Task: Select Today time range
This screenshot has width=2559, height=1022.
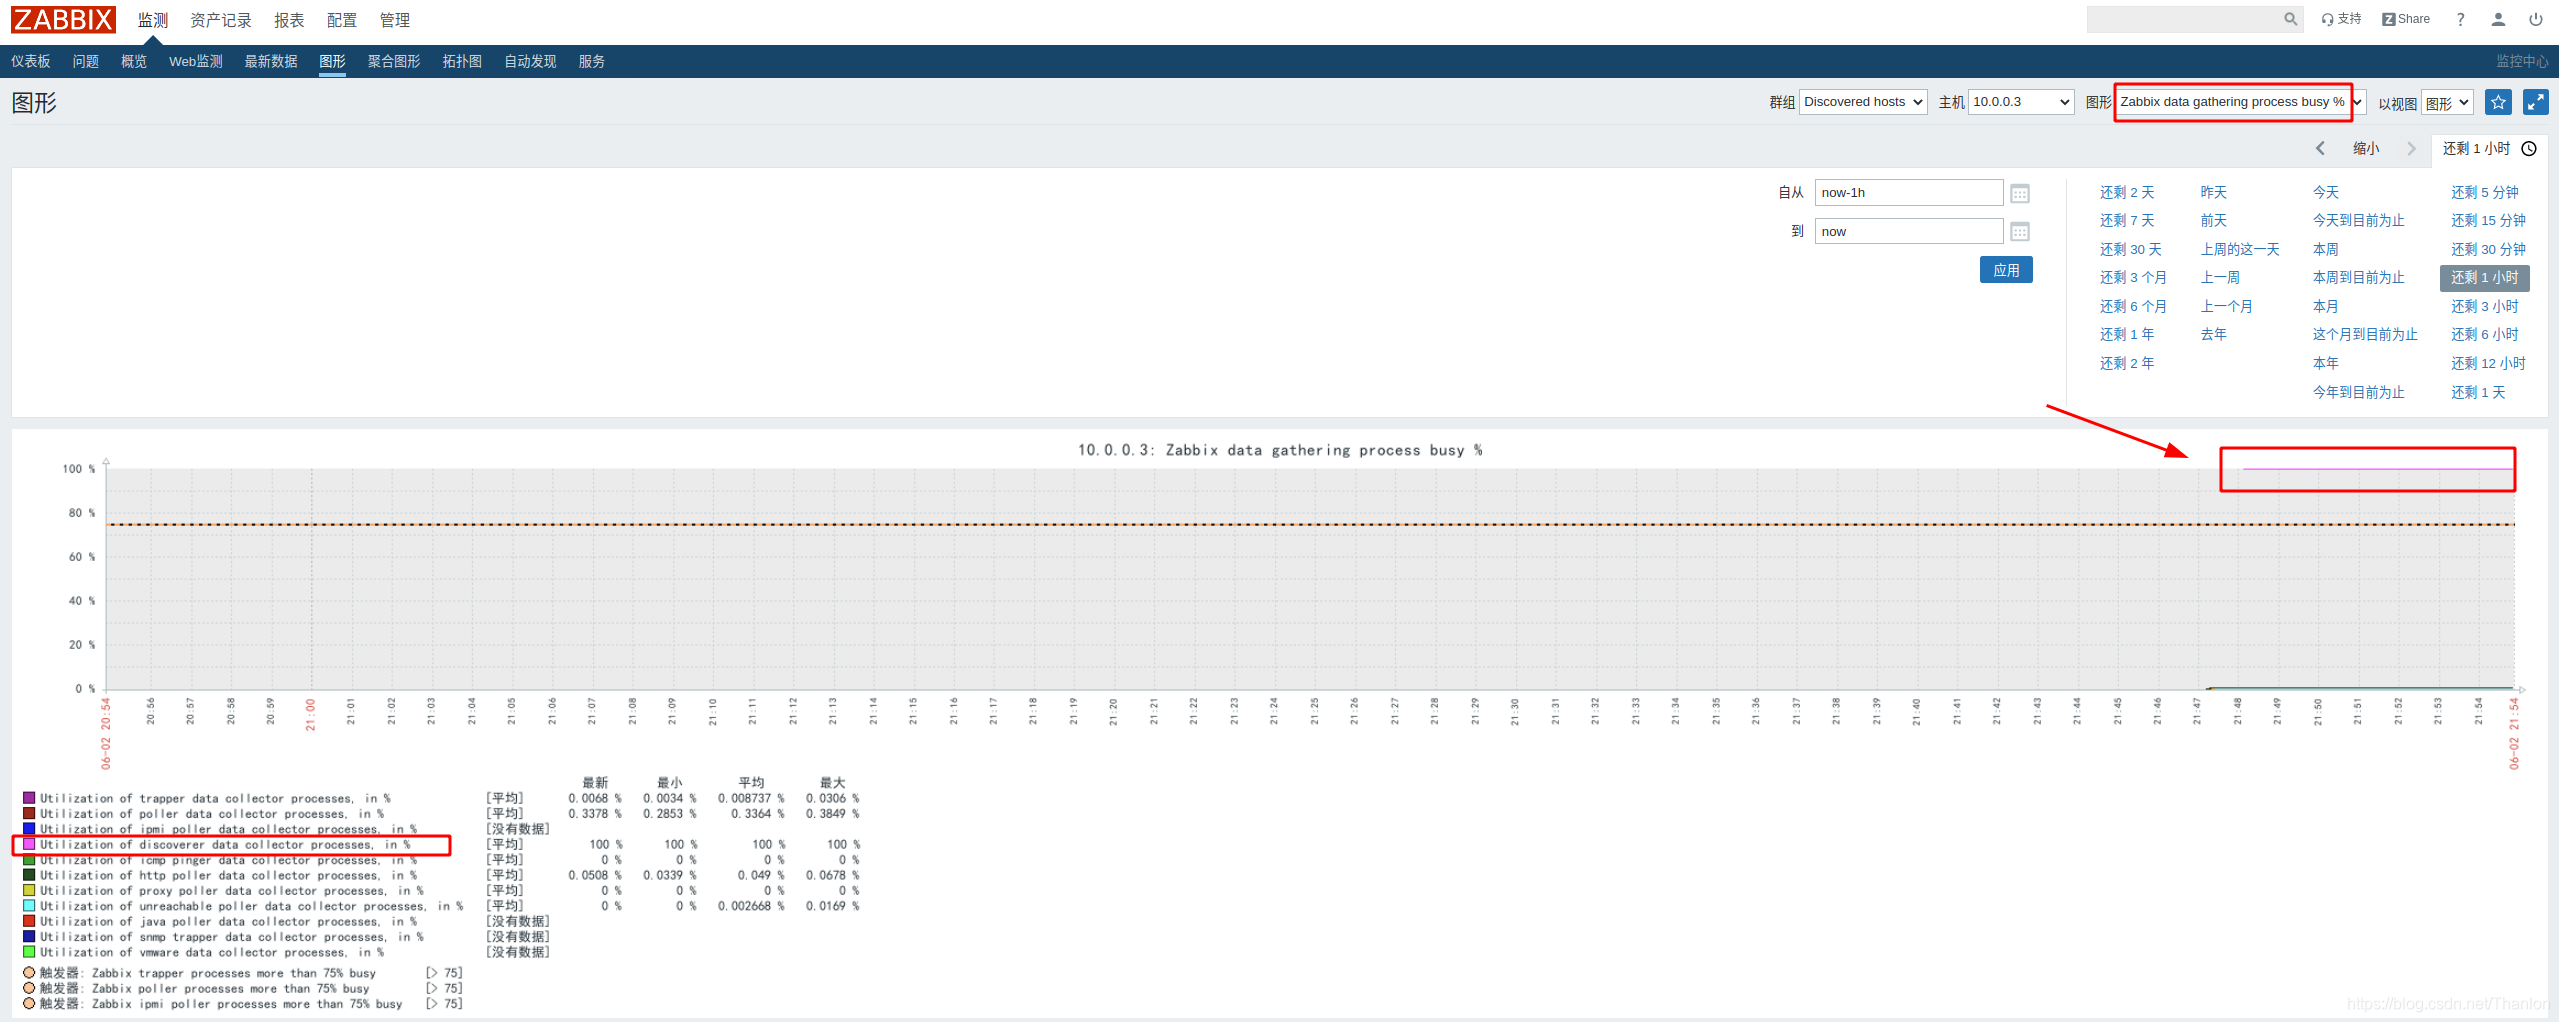Action: (x=2326, y=192)
